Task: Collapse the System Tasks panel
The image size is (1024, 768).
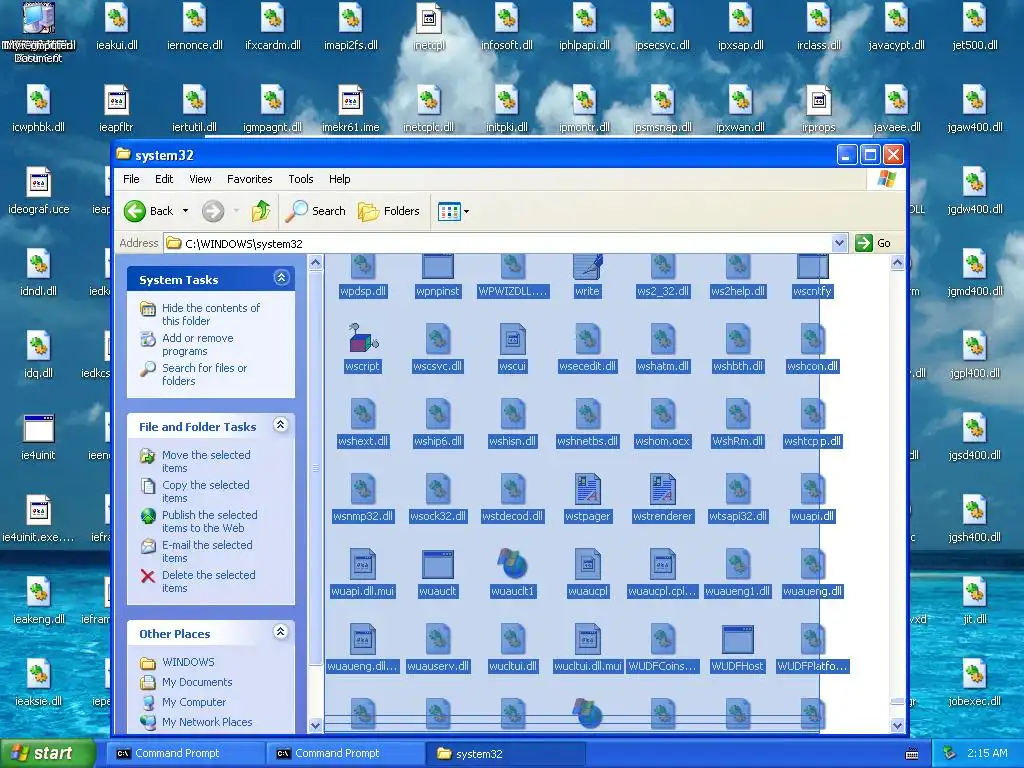Action: [x=281, y=278]
